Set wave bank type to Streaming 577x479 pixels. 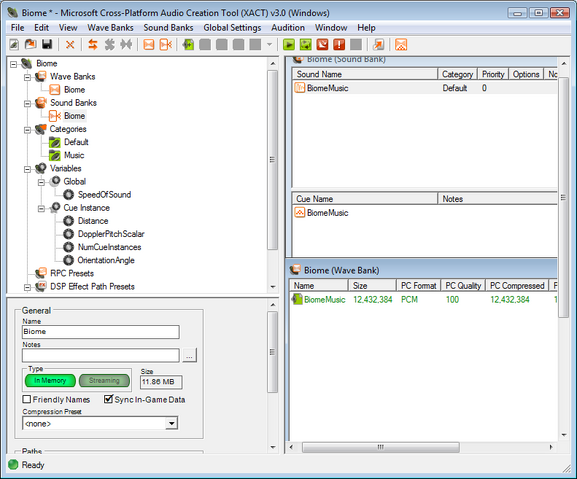104,380
